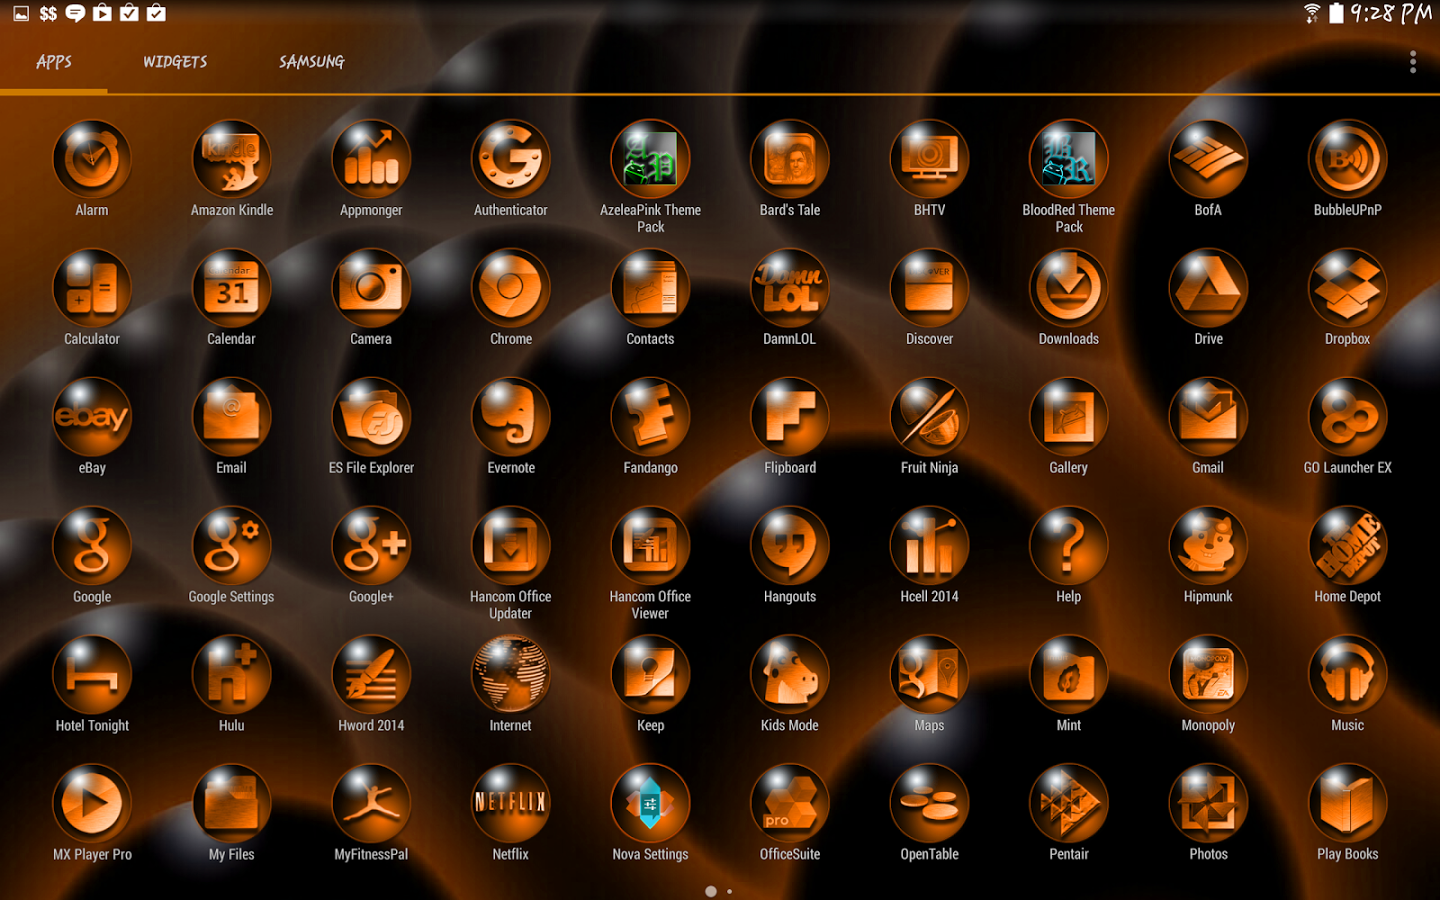Launch Amazon Kindle
This screenshot has height=900, width=1440.
click(x=232, y=159)
